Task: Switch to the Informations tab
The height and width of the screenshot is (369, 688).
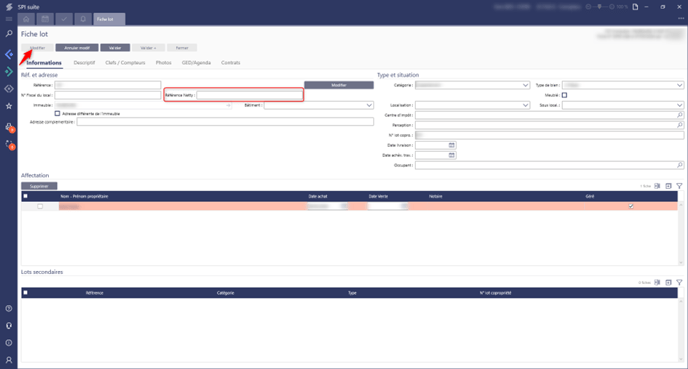Action: pos(44,63)
